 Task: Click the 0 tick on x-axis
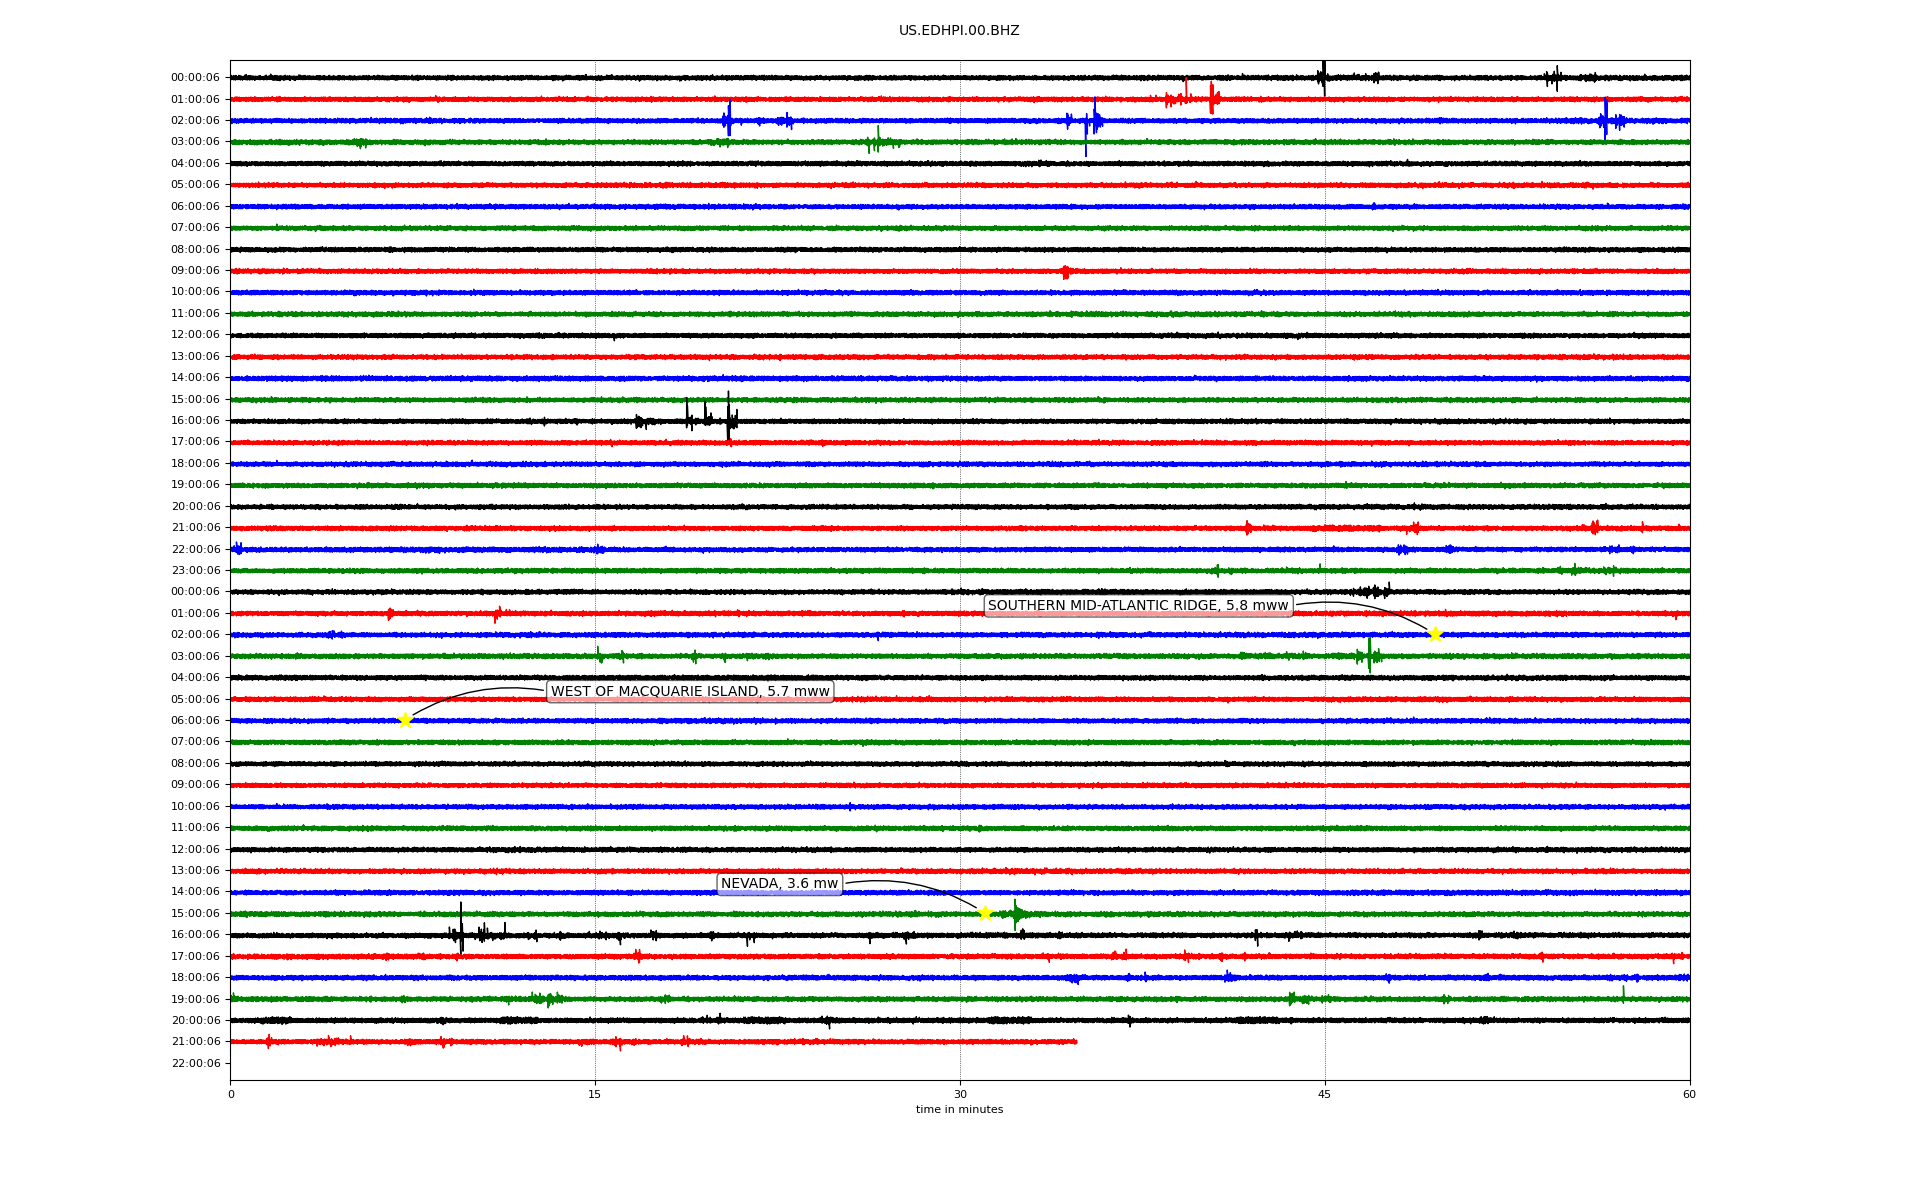tap(231, 1094)
